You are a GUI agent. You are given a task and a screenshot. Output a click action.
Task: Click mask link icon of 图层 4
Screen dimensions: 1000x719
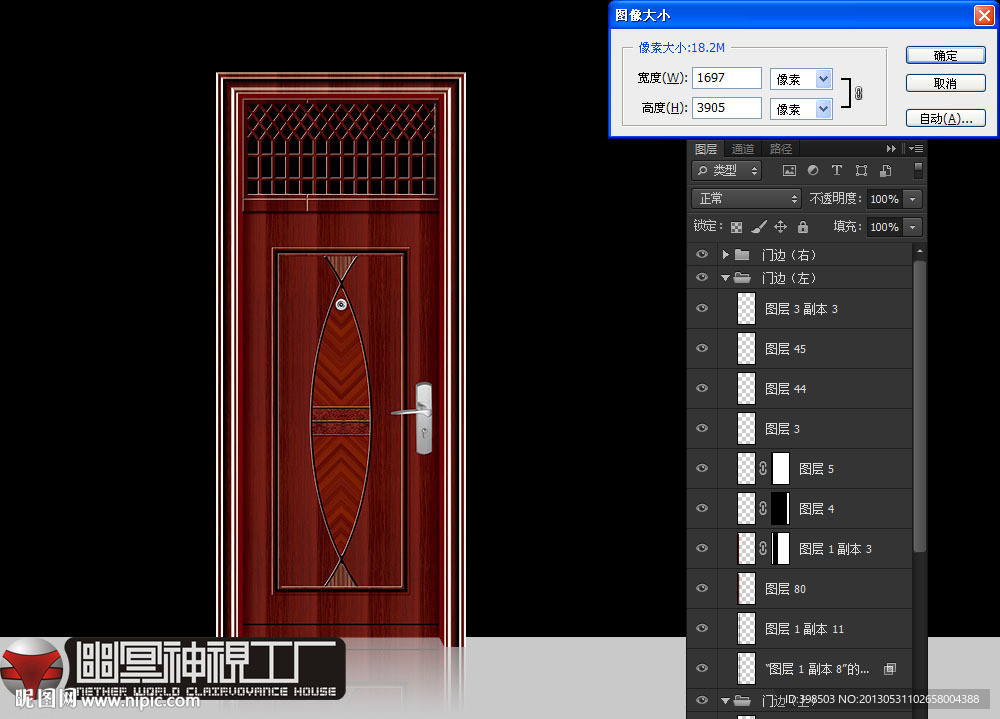tap(763, 508)
